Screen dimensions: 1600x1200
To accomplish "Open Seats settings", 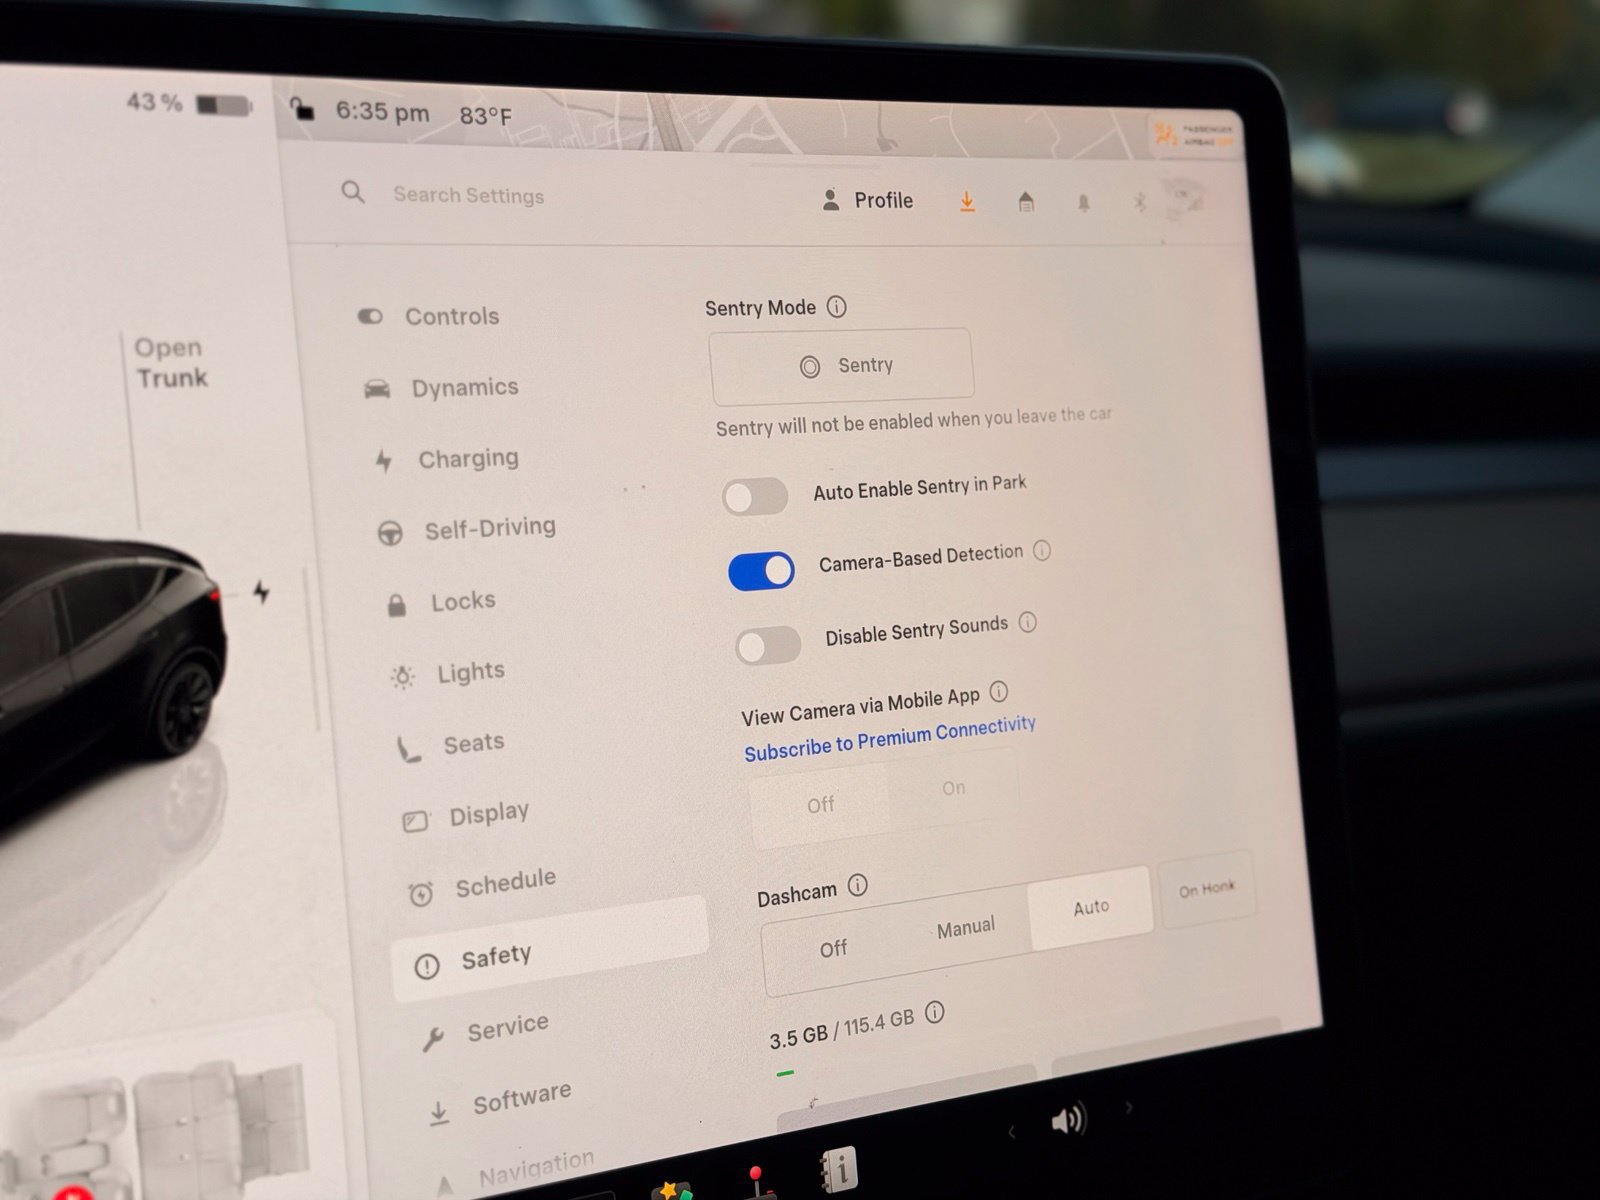I will [450, 745].
